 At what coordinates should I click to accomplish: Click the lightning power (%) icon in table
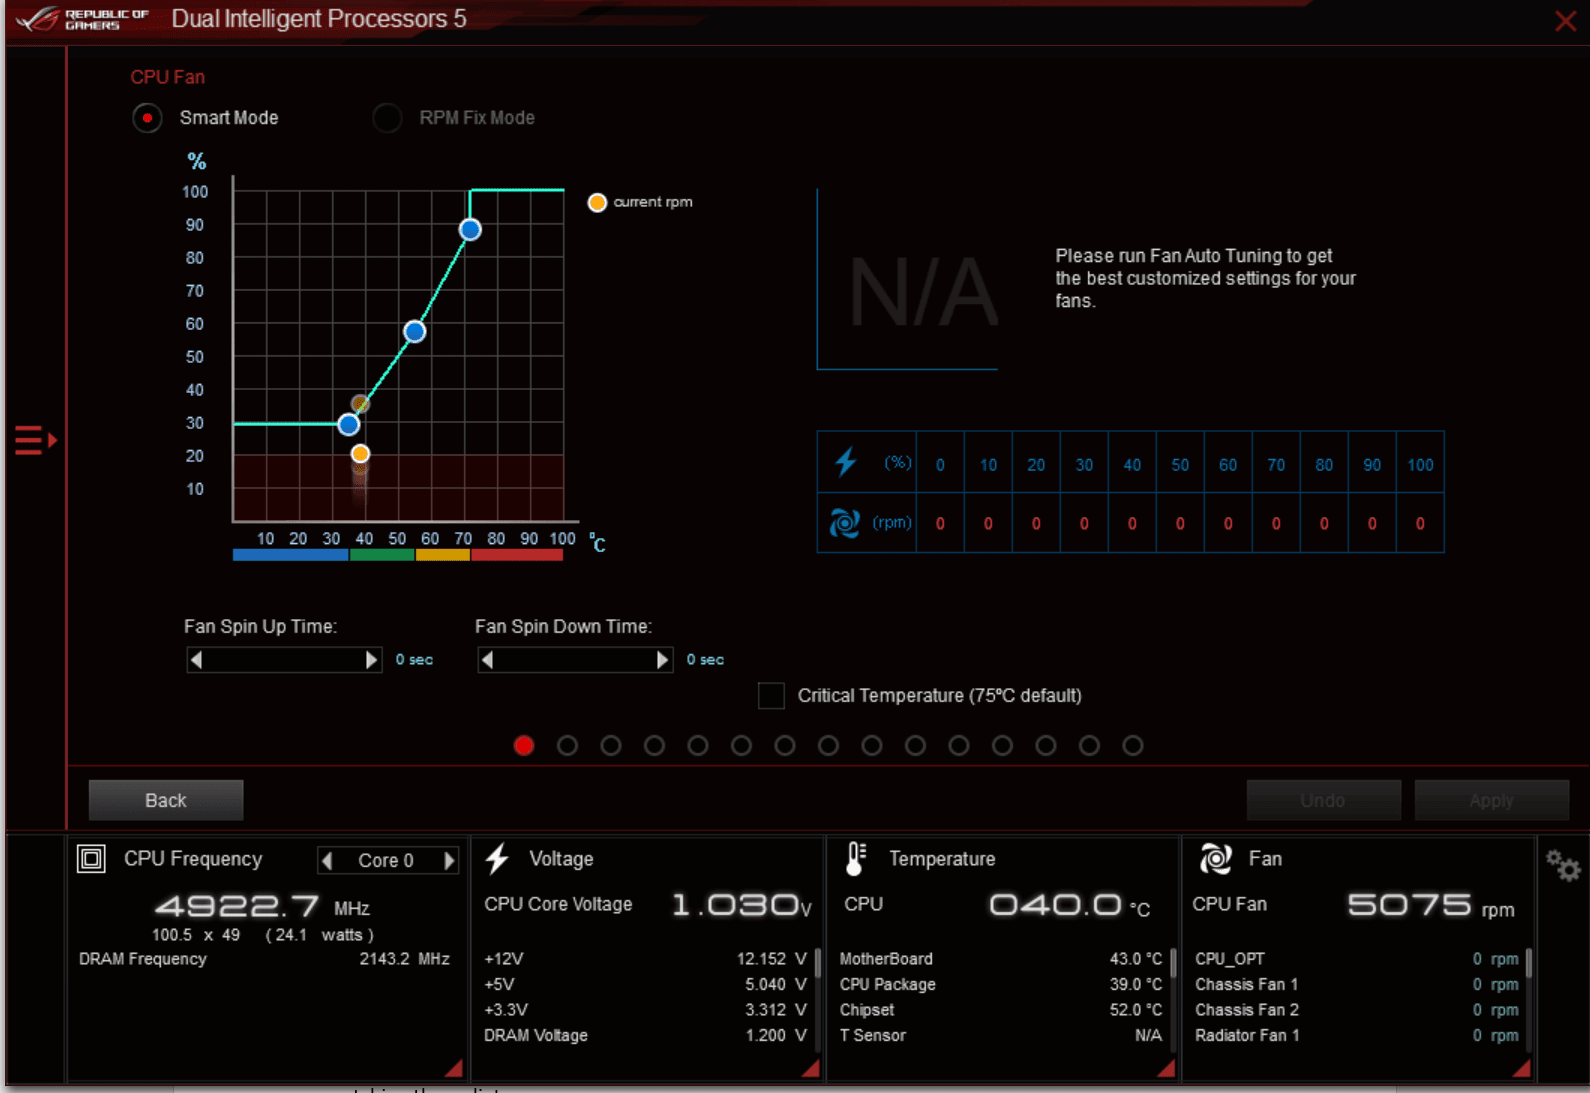point(846,462)
